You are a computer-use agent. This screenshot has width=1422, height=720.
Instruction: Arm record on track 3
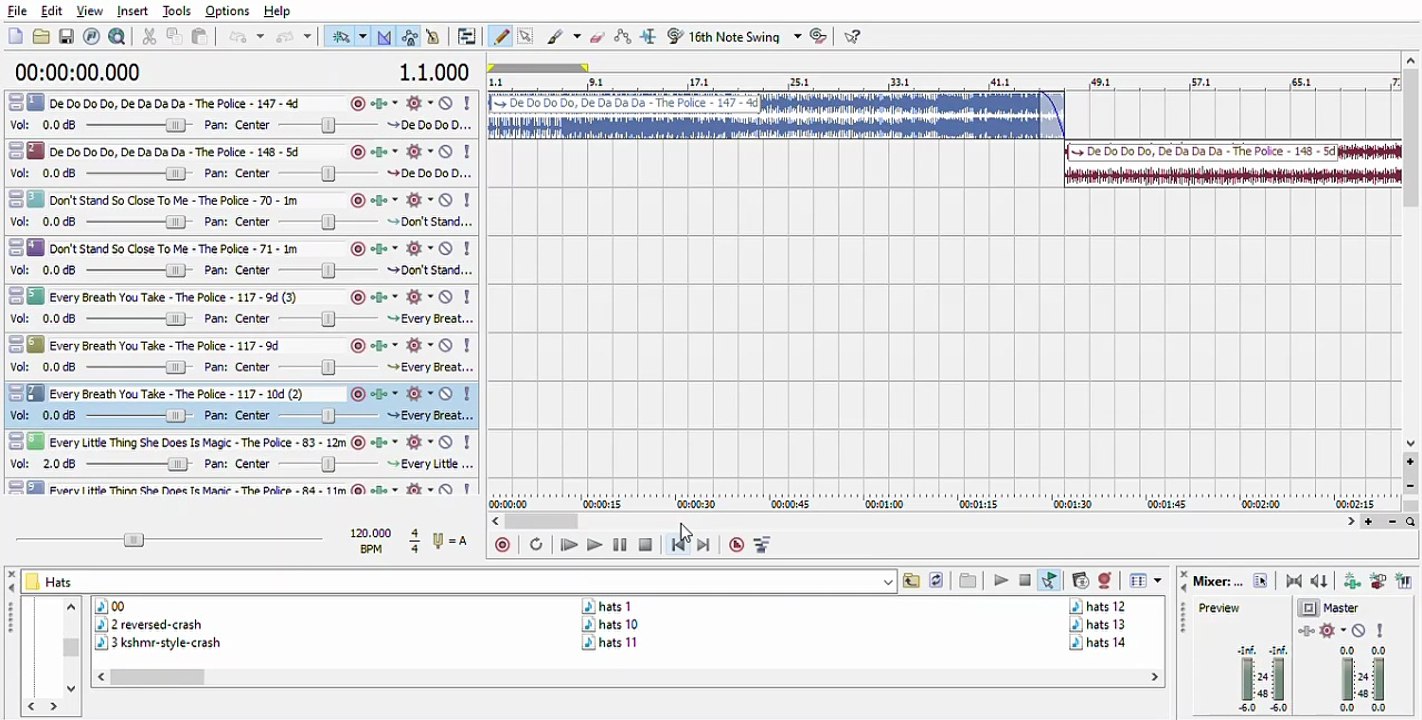(x=357, y=200)
